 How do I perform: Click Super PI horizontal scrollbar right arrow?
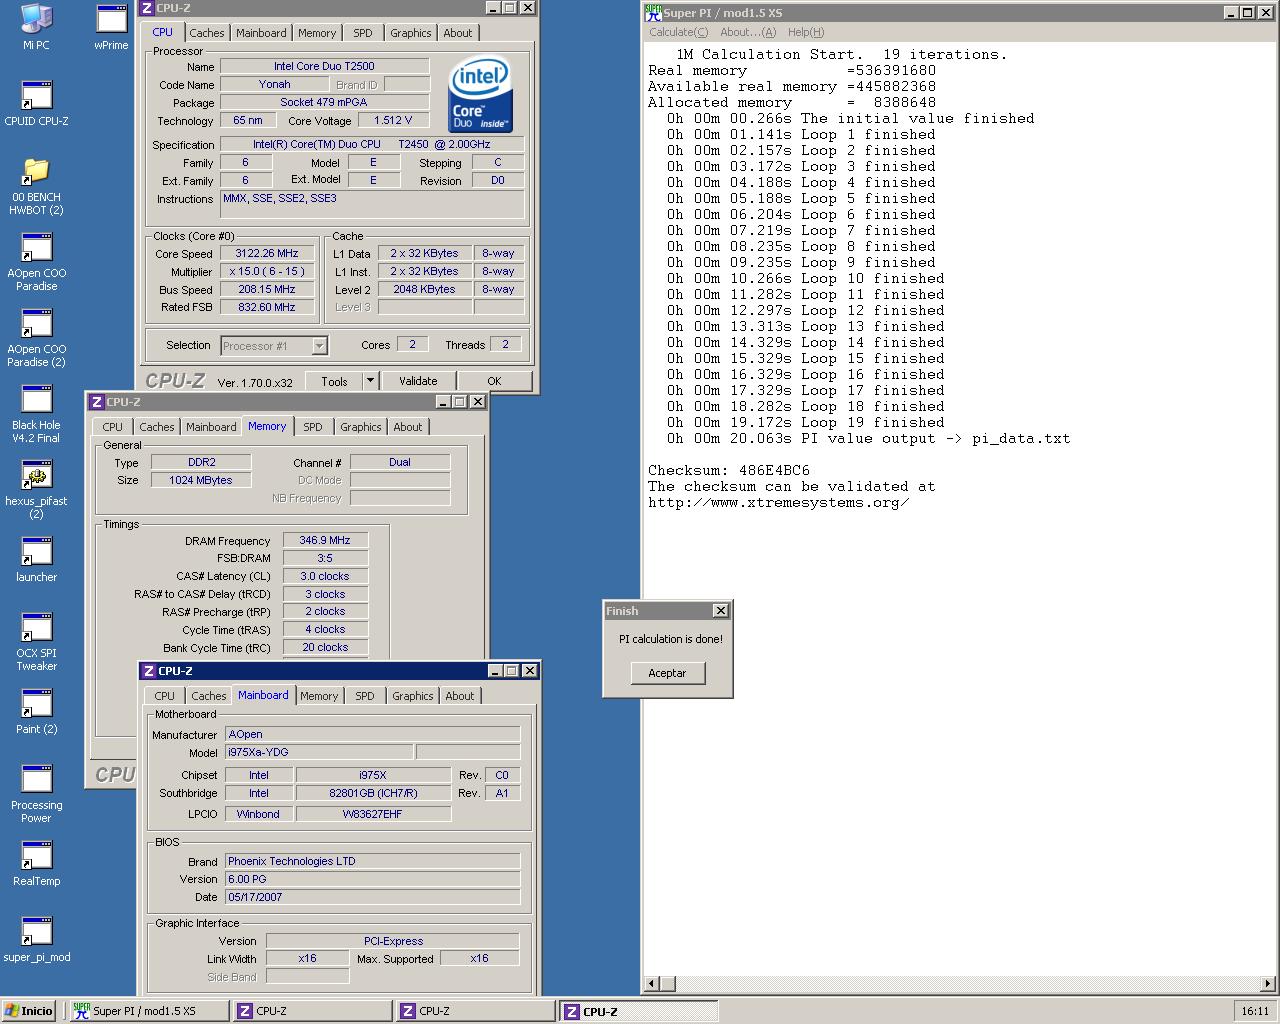[1269, 984]
